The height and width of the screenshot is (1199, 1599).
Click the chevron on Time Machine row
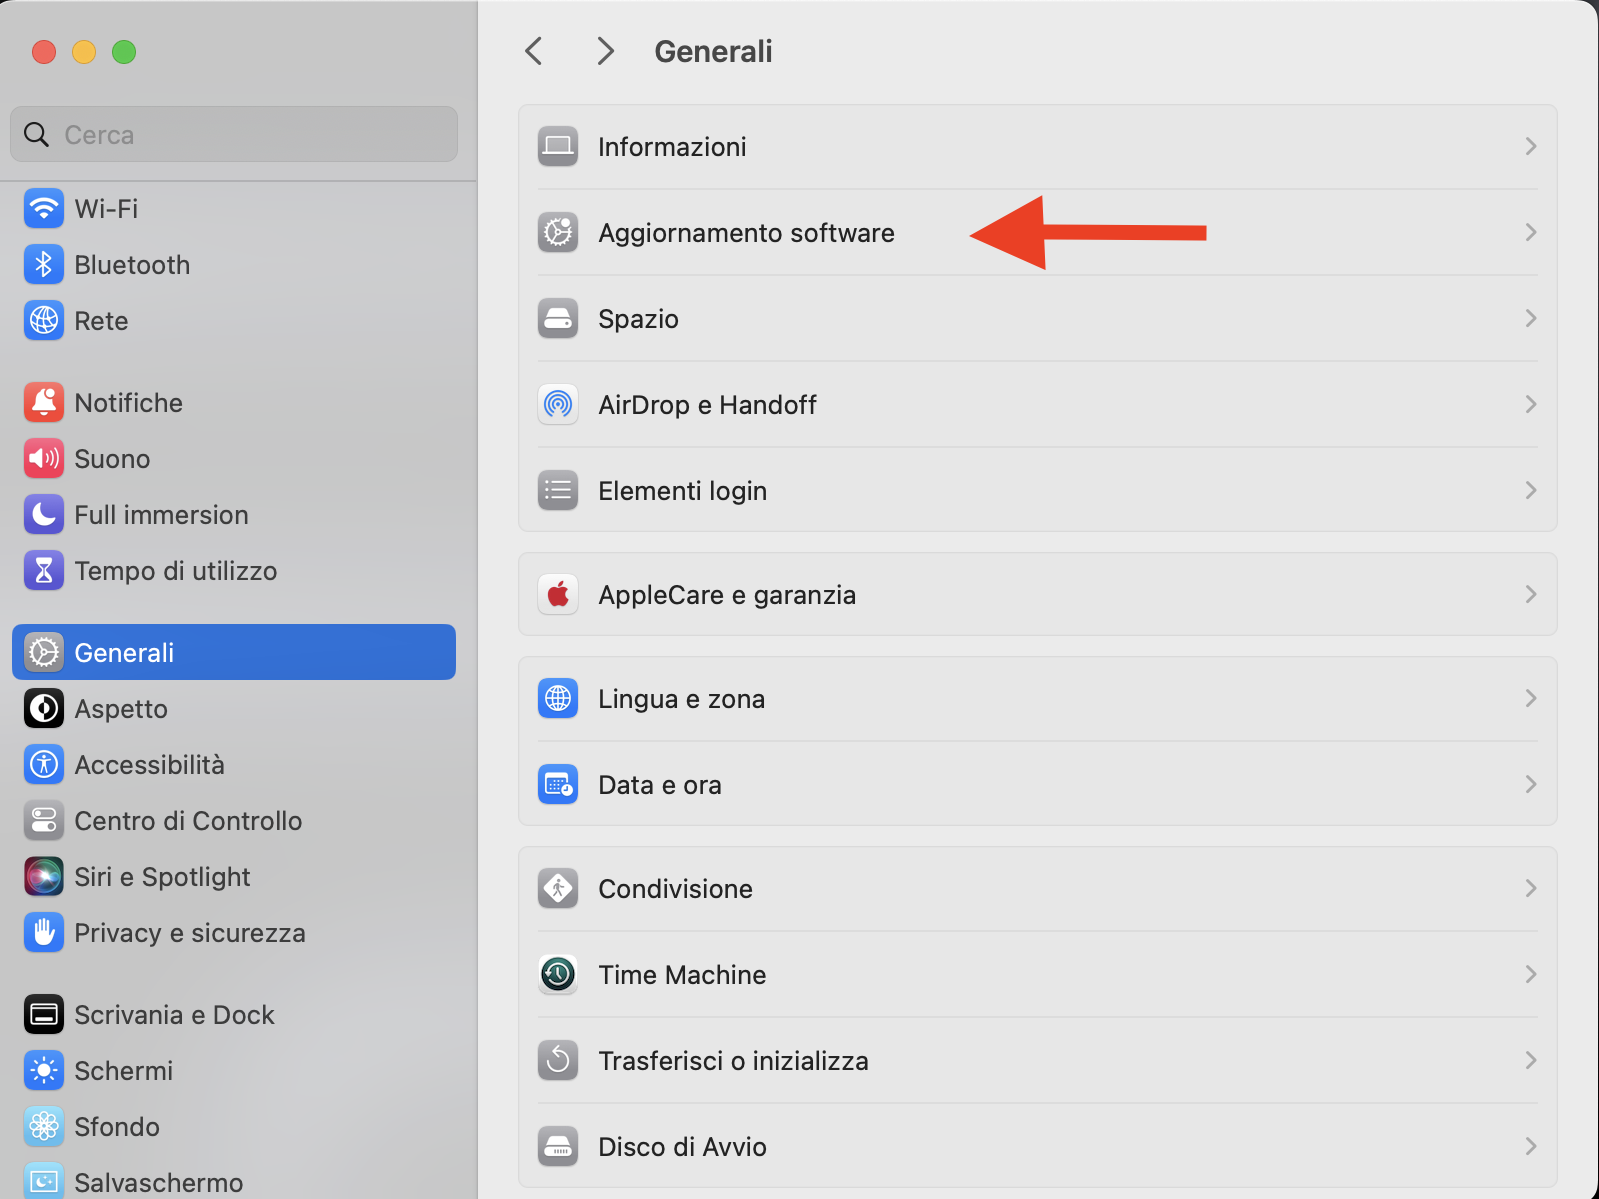tap(1531, 975)
